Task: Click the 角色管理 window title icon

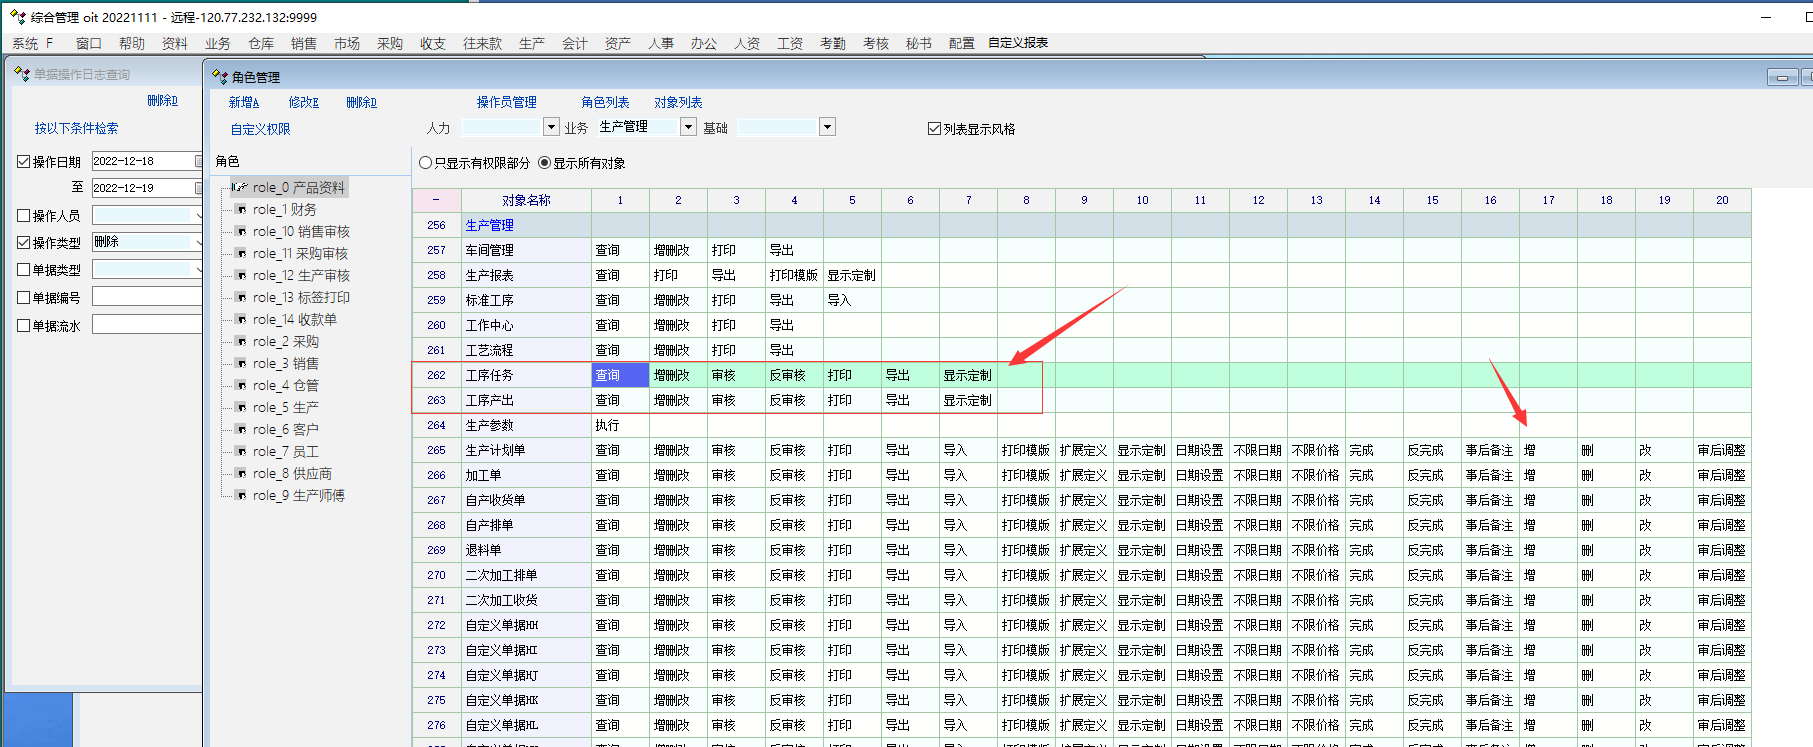Action: pos(220,76)
